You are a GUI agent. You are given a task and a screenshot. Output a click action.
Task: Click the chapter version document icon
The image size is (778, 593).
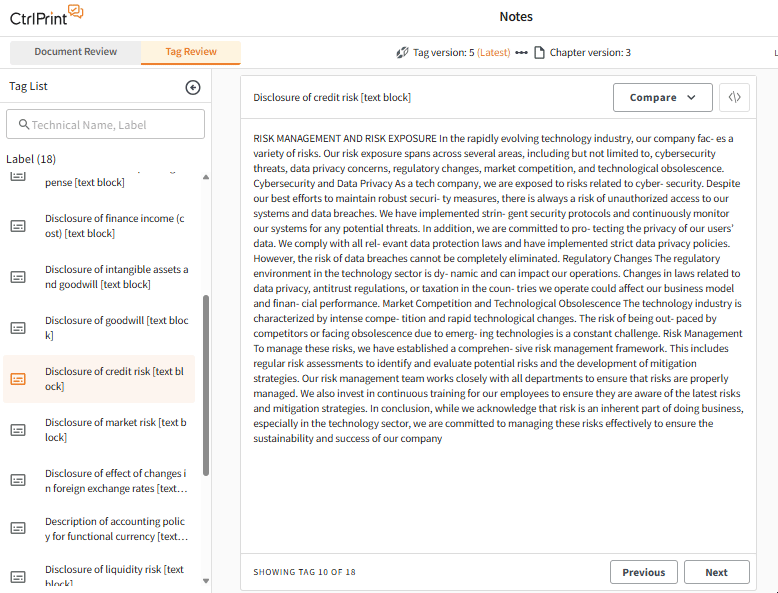[x=539, y=52]
